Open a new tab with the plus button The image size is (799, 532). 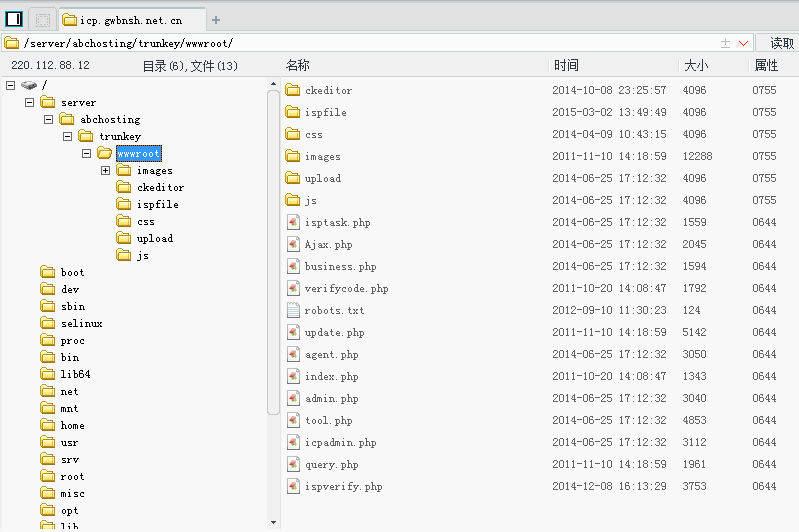click(x=216, y=20)
